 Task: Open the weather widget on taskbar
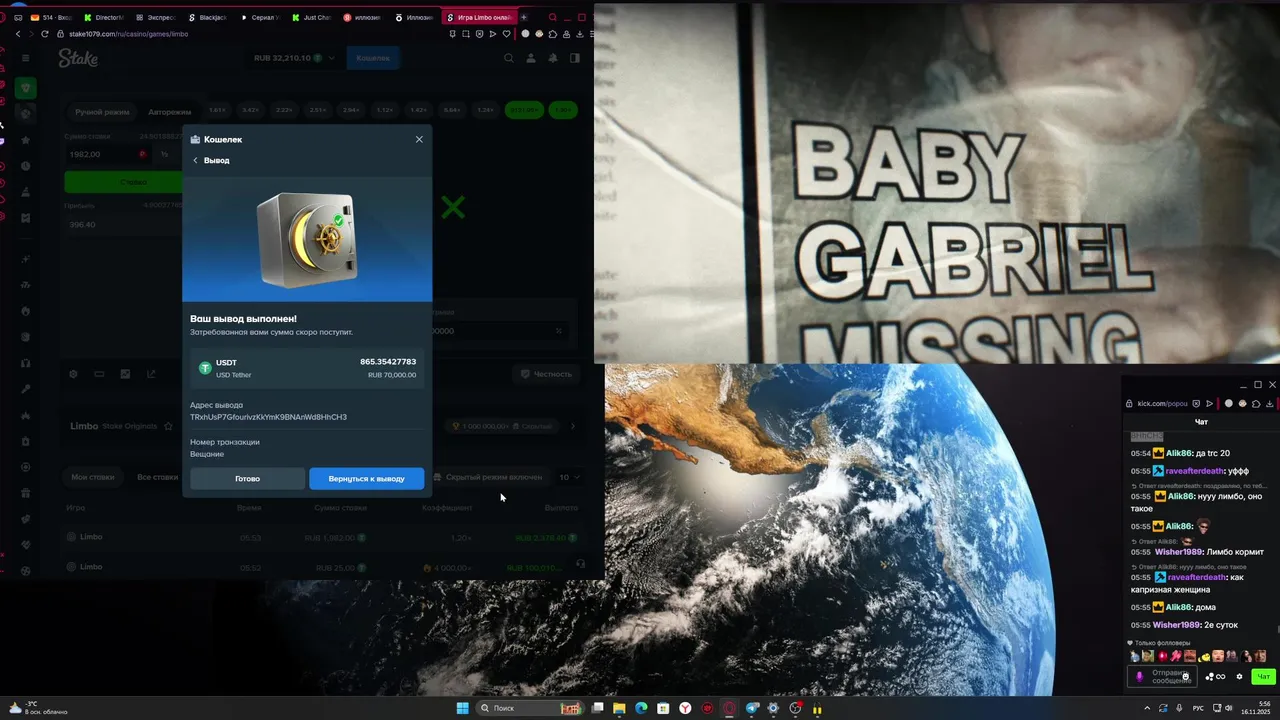(38, 708)
